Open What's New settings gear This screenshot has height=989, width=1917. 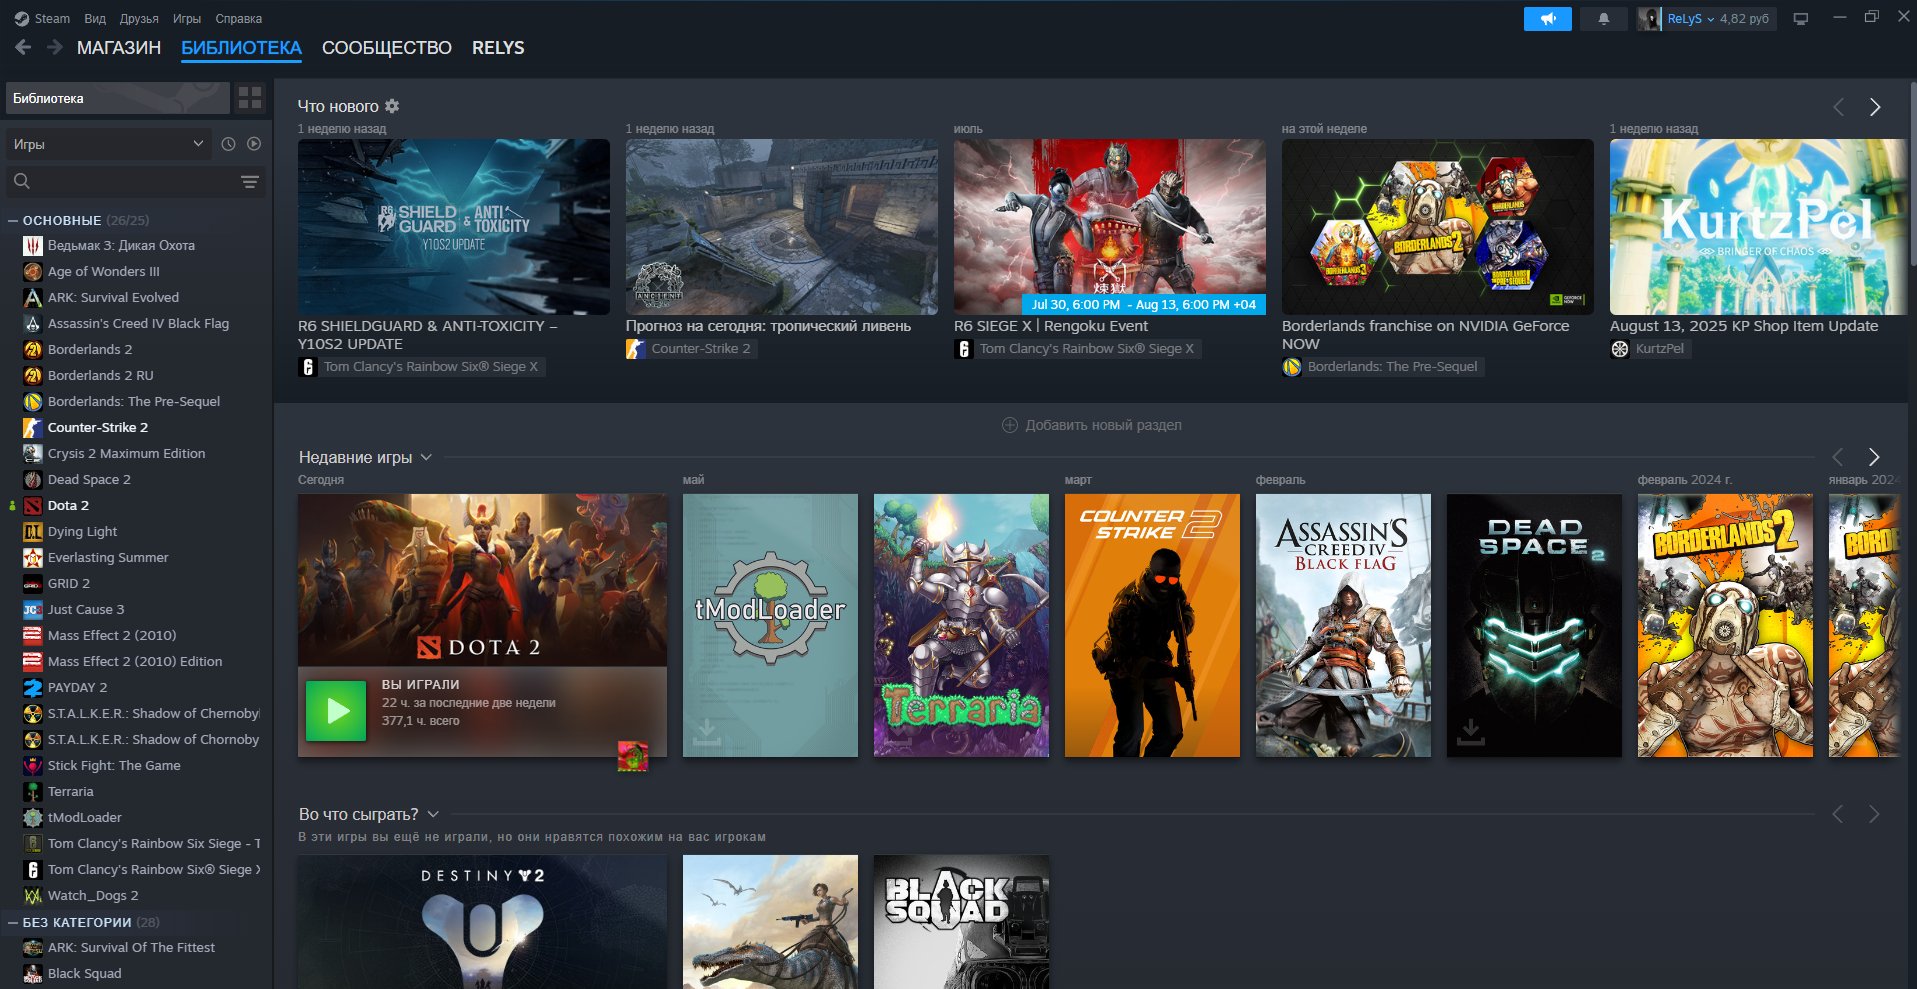pyautogui.click(x=392, y=106)
